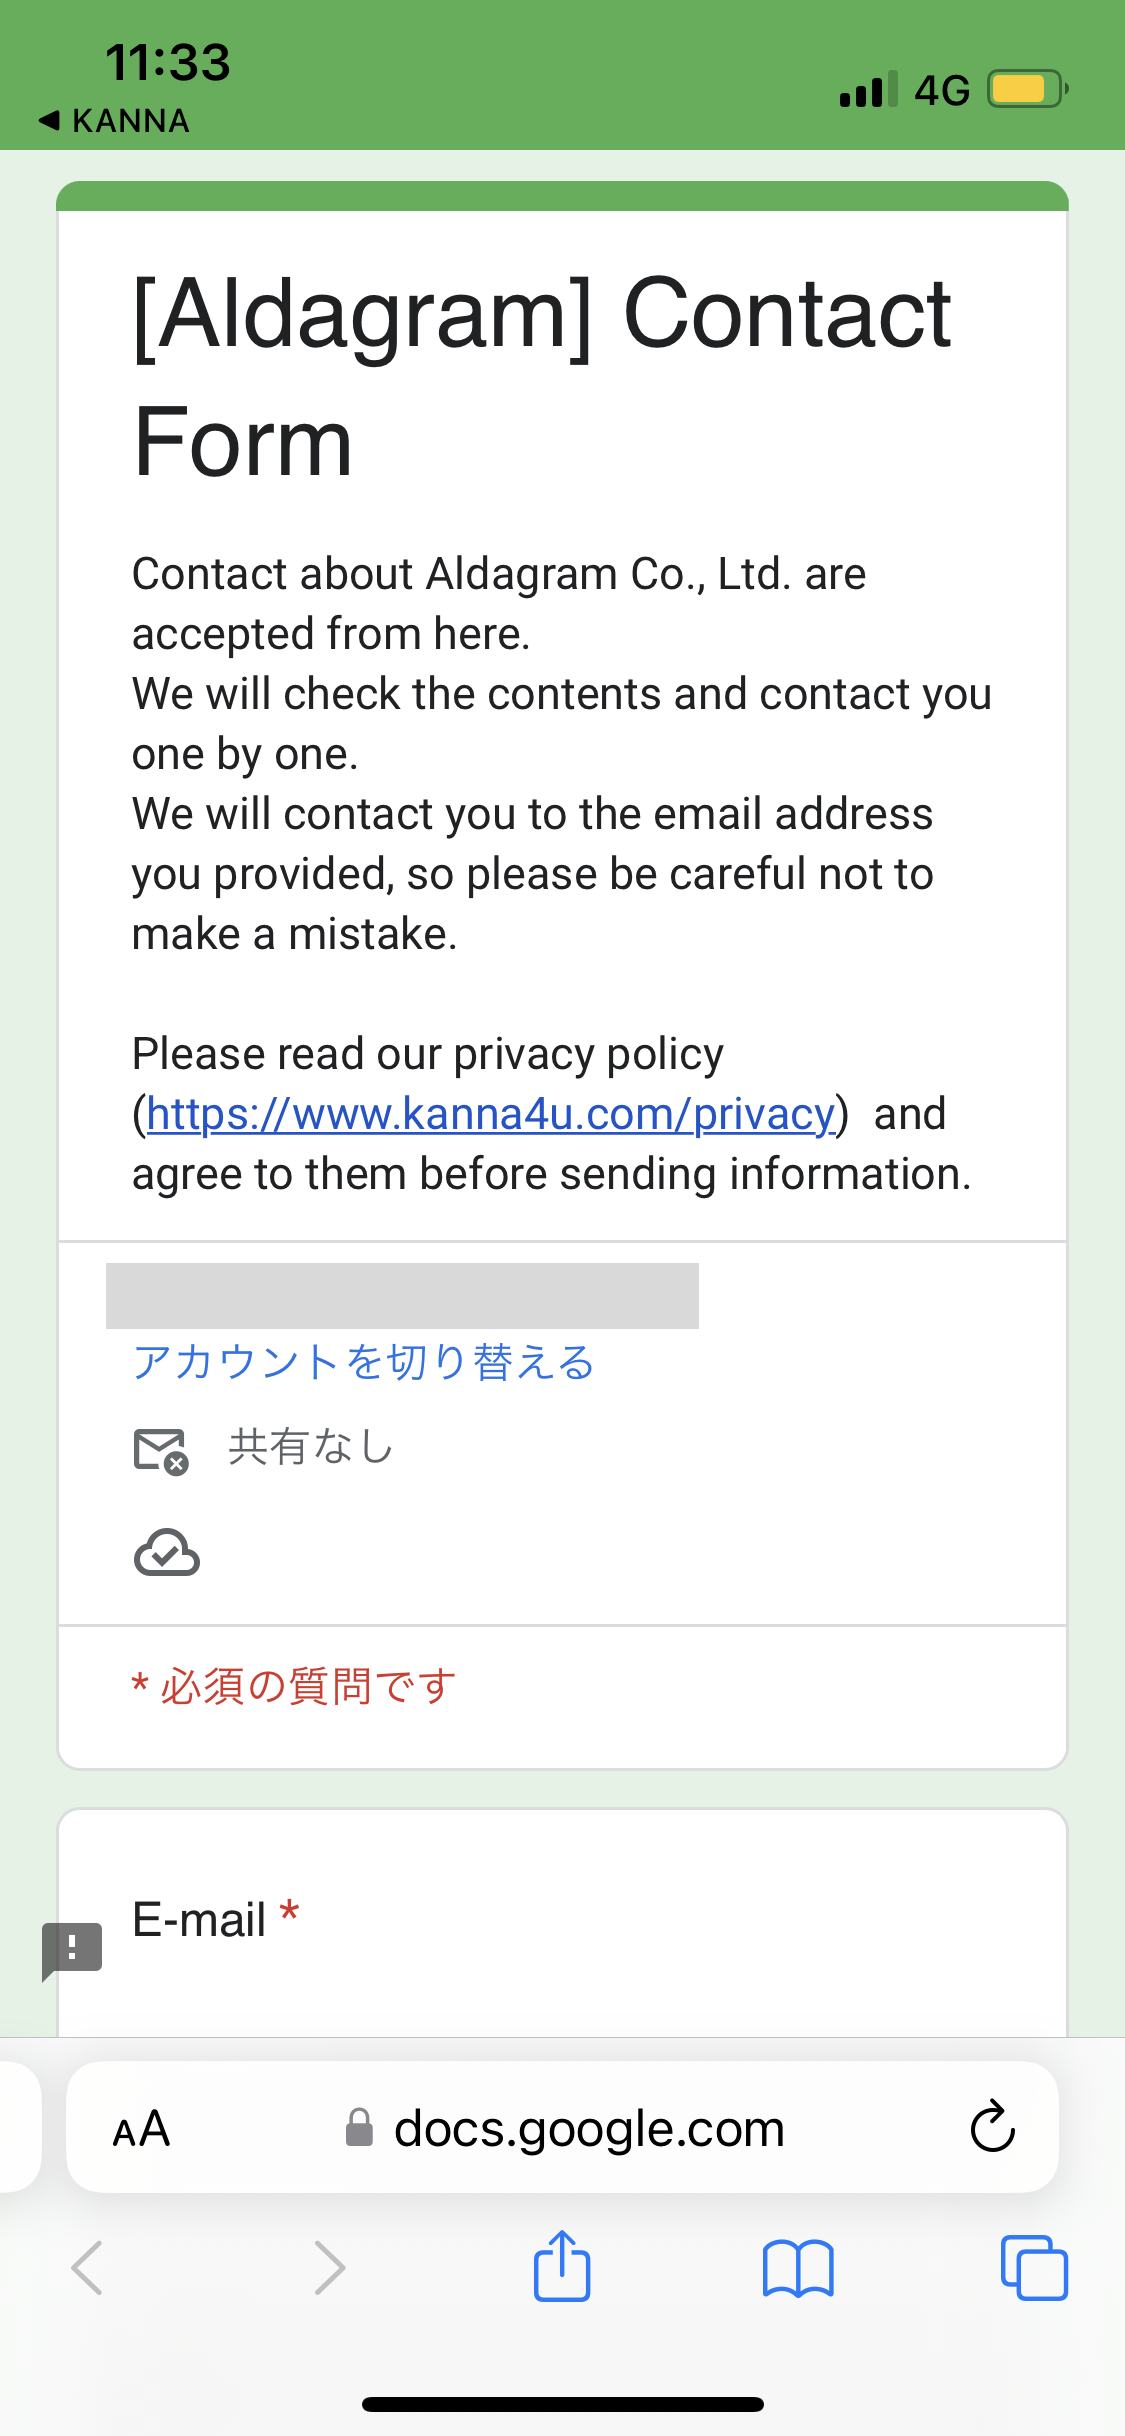Screen dimensions: 1125x2436
Task: Tap the アカウントを切り替える switch account link
Action: (363, 1363)
